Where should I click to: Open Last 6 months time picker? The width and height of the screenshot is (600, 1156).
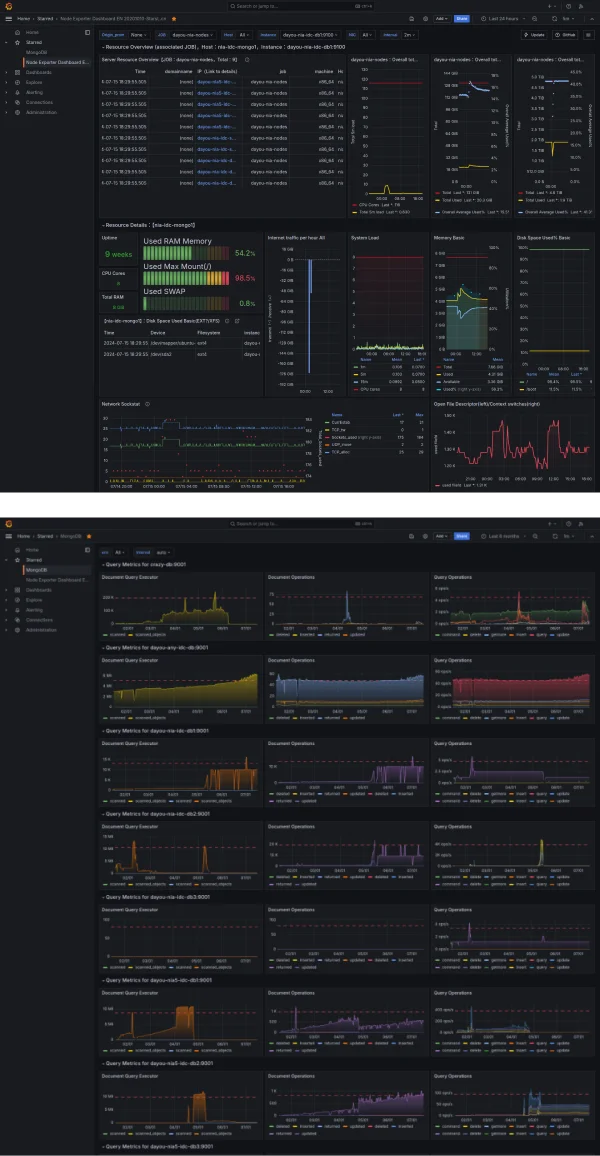tap(501, 536)
